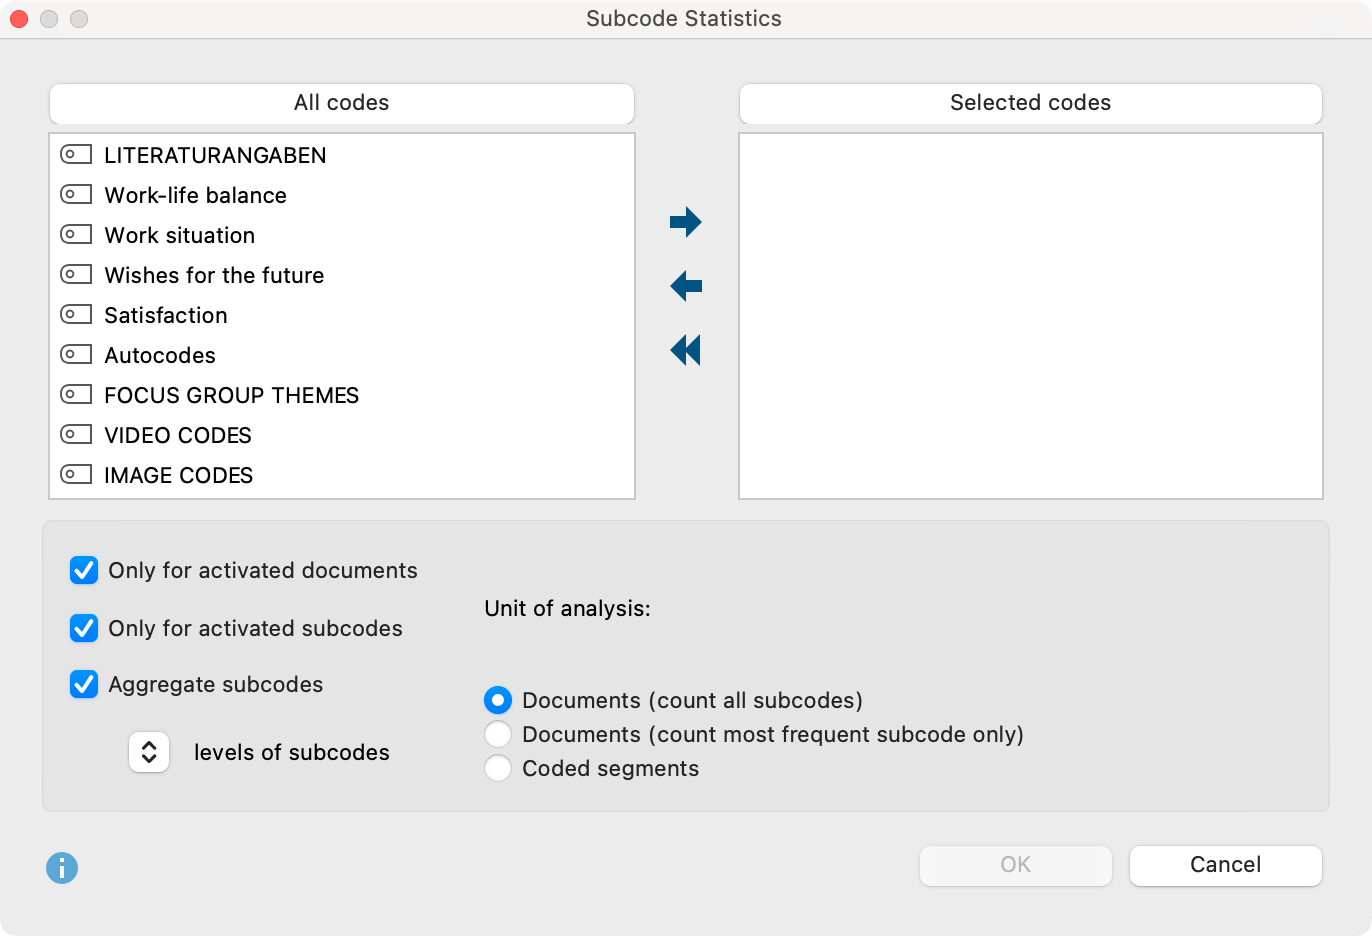The image size is (1372, 936).
Task: Select the Work-life balance code label
Action: (x=196, y=195)
